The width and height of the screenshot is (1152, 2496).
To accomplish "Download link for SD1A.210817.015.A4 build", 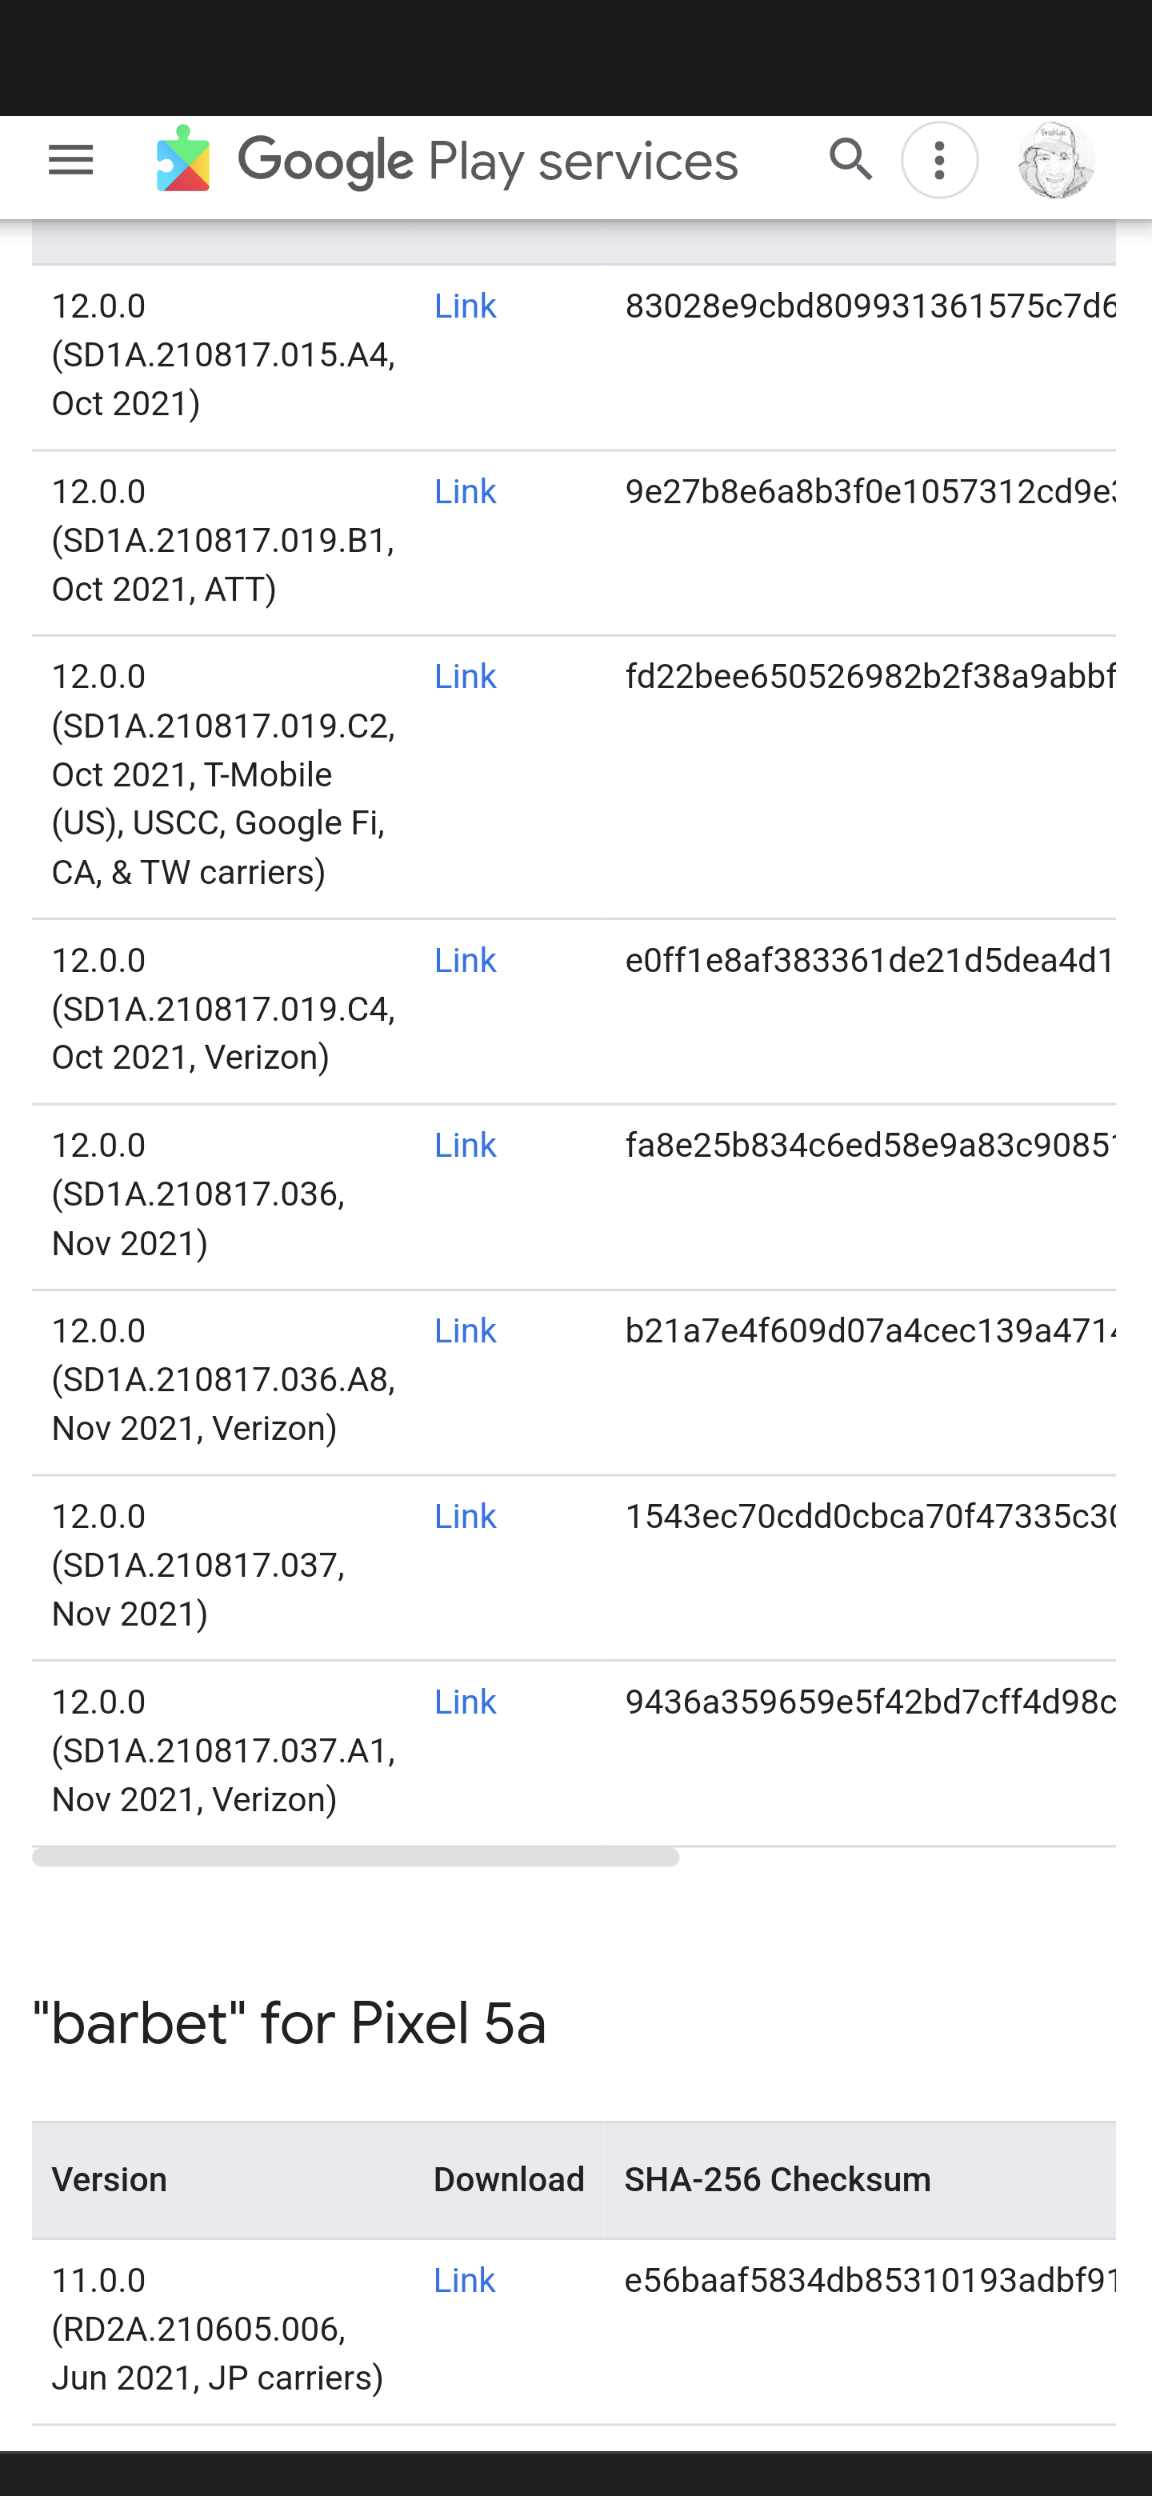I will [465, 306].
